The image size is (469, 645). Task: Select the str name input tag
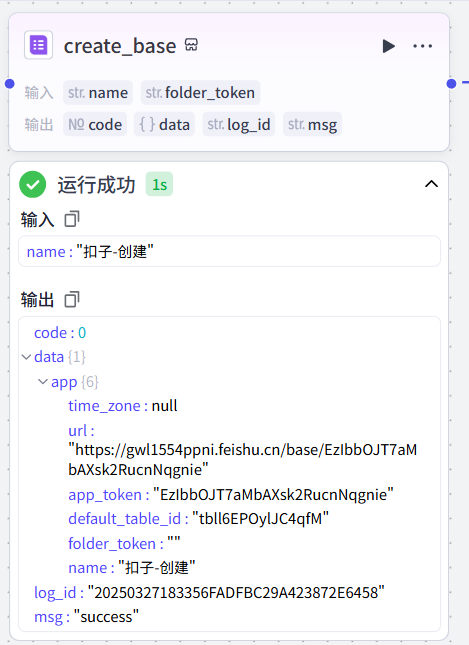coord(98,93)
